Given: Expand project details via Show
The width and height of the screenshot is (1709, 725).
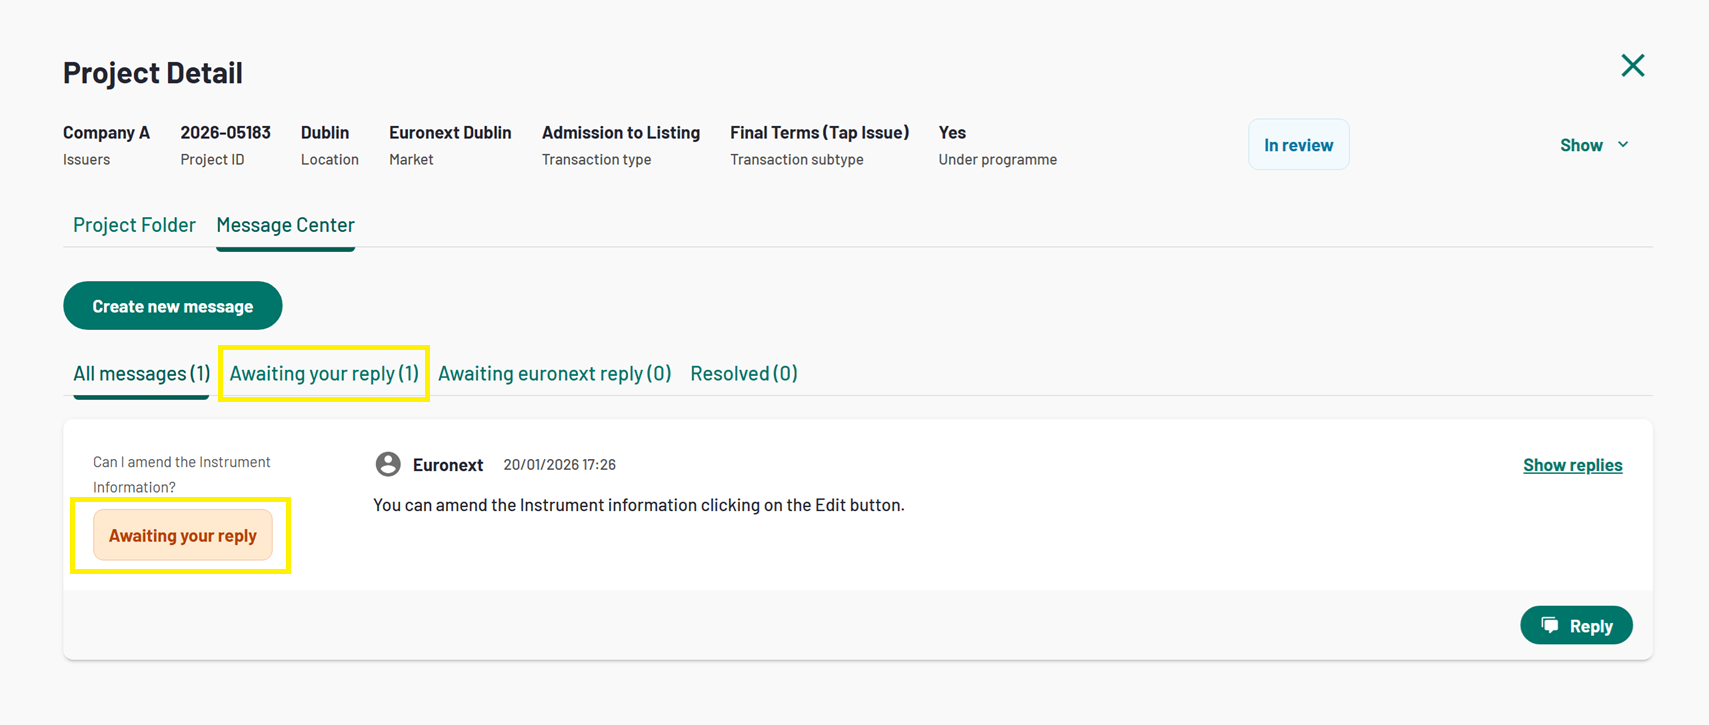Looking at the screenshot, I should pyautogui.click(x=1581, y=145).
